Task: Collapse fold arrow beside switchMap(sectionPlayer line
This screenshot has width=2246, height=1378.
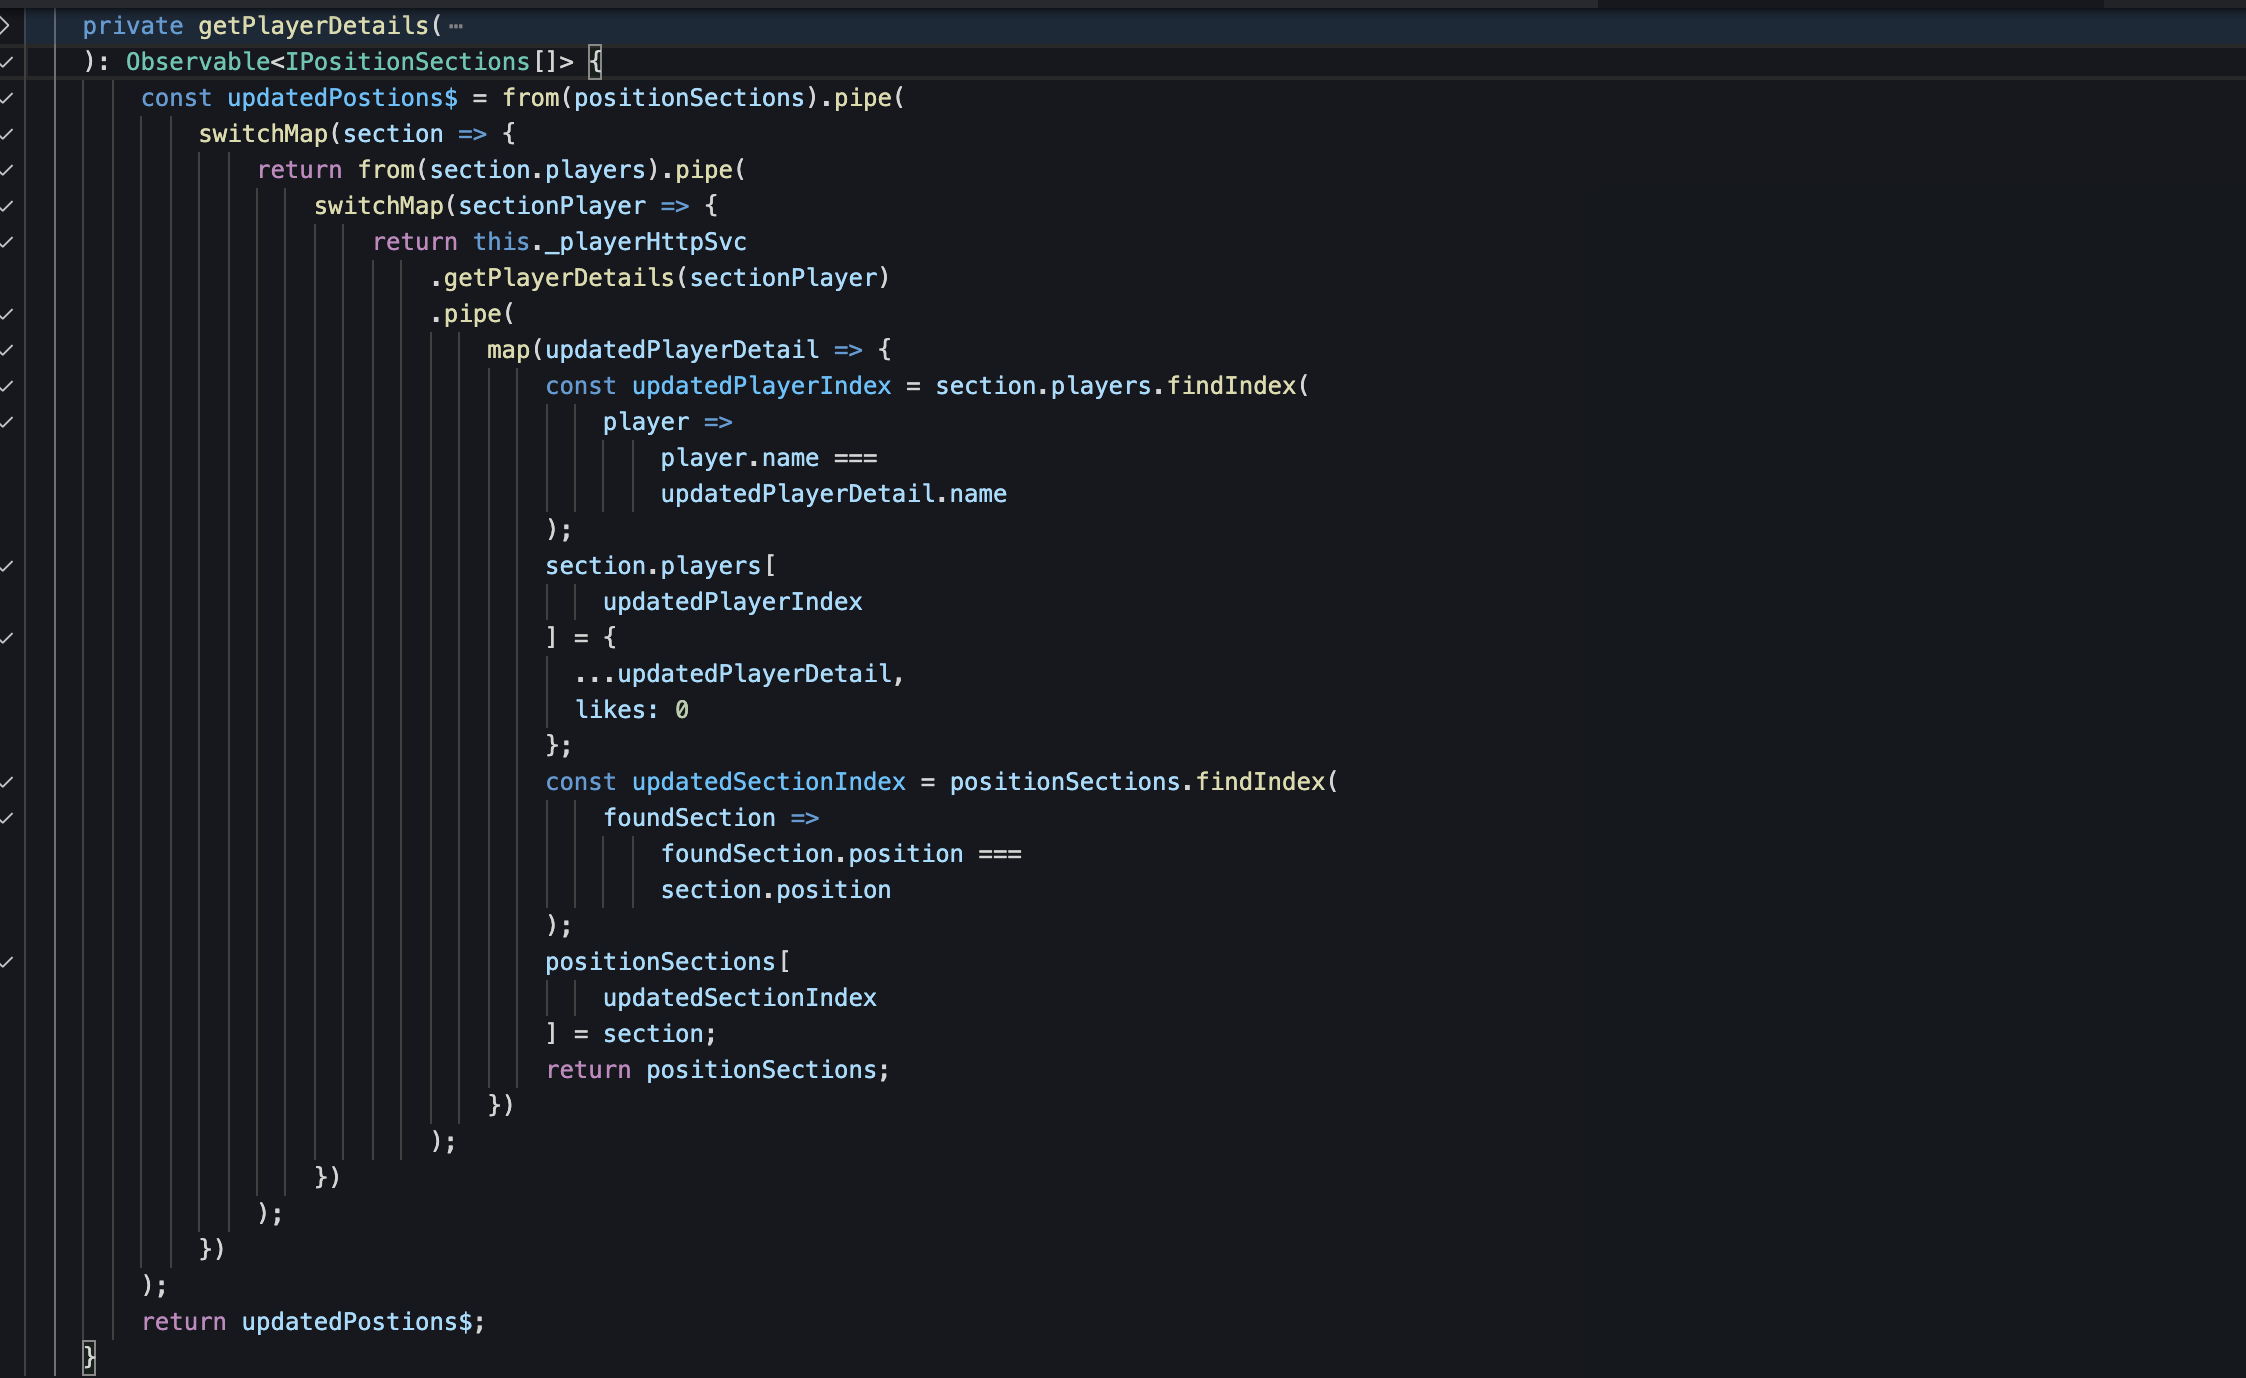Action: (x=6, y=206)
